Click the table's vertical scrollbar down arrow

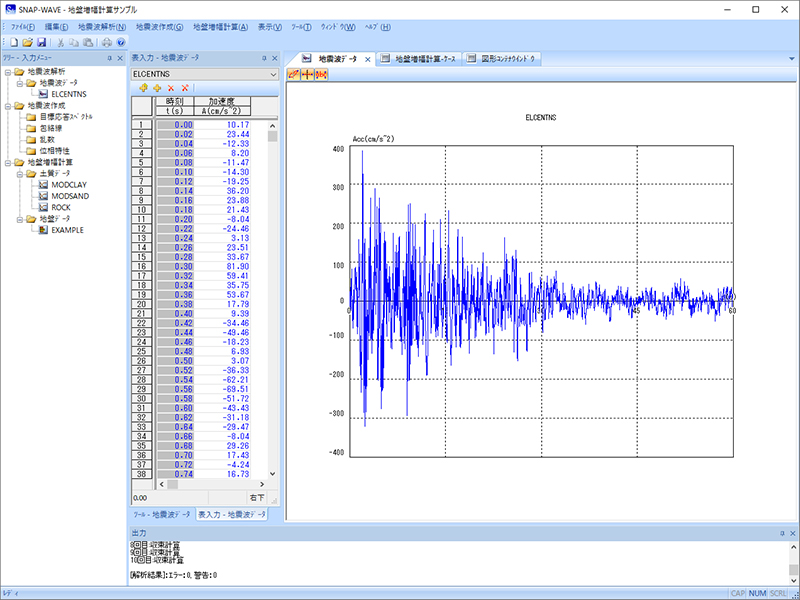273,474
